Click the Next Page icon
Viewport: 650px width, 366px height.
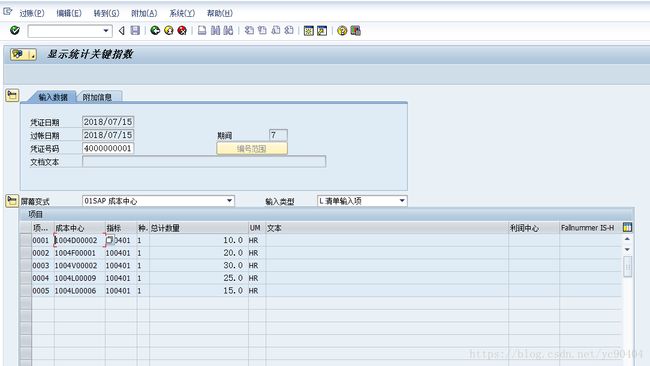[276, 30]
